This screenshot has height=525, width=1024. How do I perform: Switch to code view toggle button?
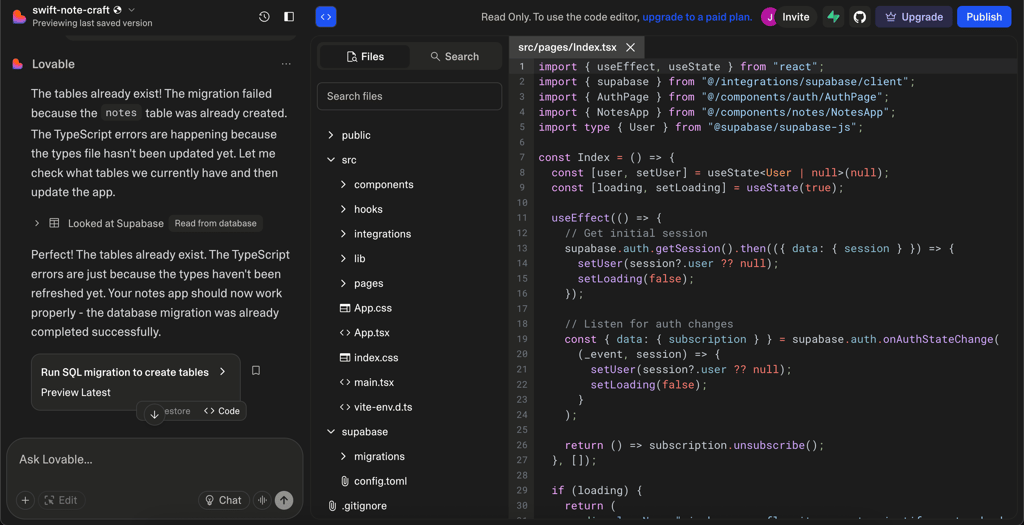pyautogui.click(x=326, y=17)
